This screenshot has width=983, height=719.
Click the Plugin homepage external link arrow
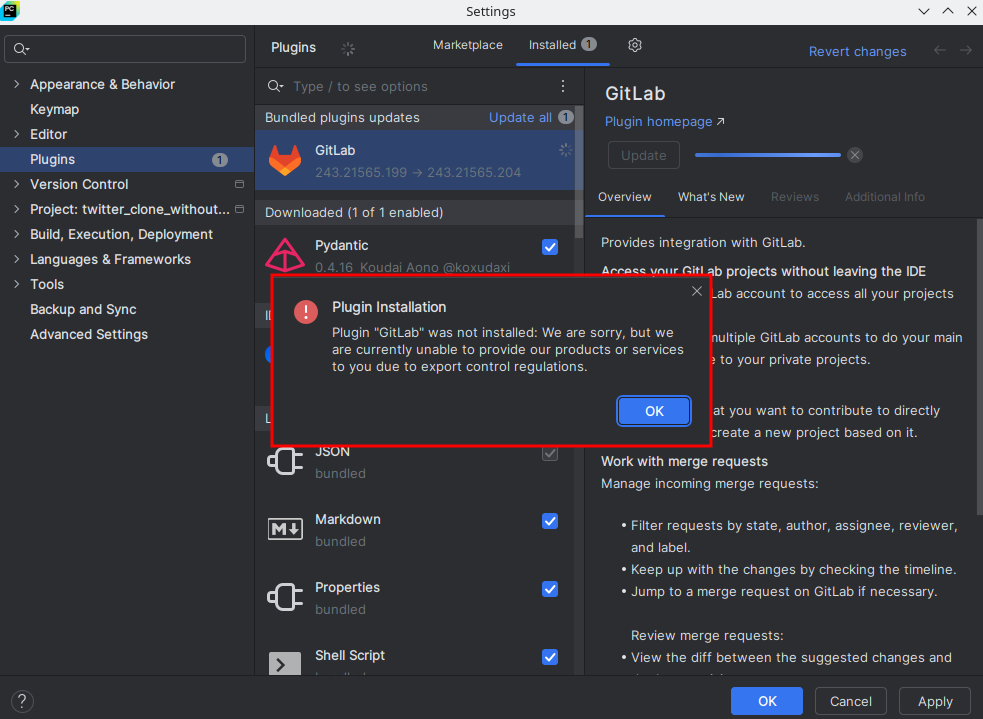tap(720, 122)
